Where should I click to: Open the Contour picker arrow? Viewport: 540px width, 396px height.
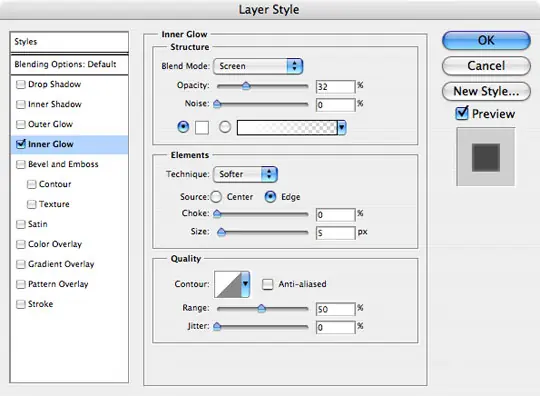point(245,284)
